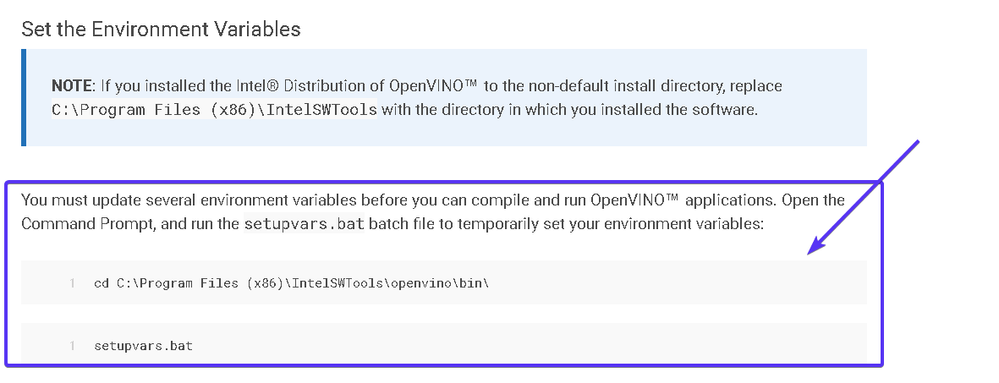Click line number 1 of the setupvars.bat block
Screen dimensions: 999x383
73,346
